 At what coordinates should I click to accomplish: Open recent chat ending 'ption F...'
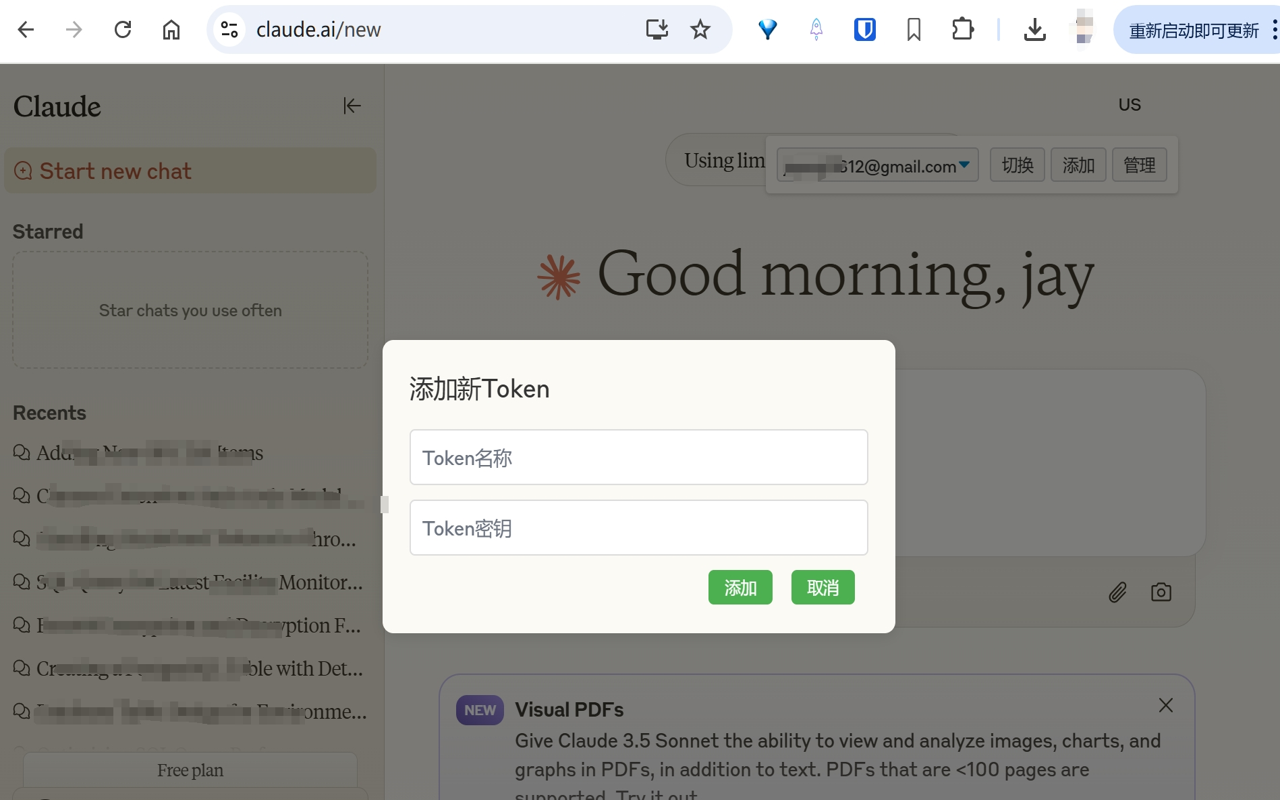pos(189,625)
